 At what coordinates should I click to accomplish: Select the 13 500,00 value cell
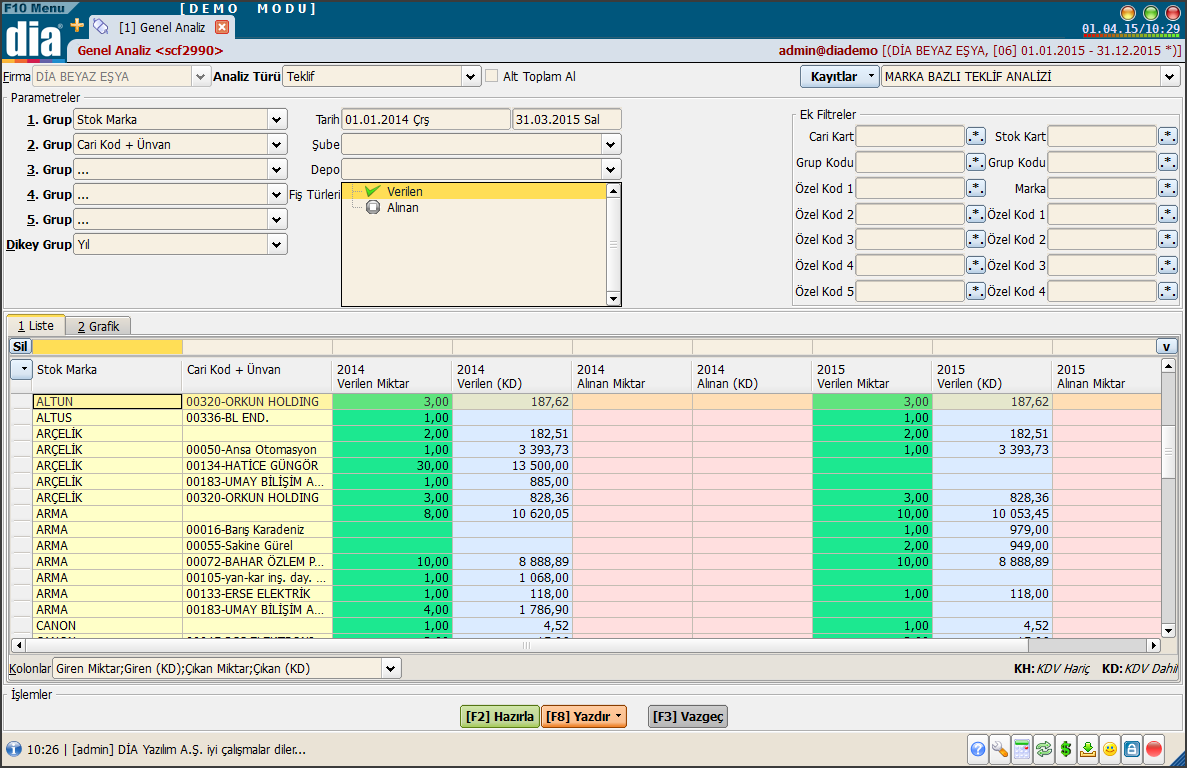(512, 465)
